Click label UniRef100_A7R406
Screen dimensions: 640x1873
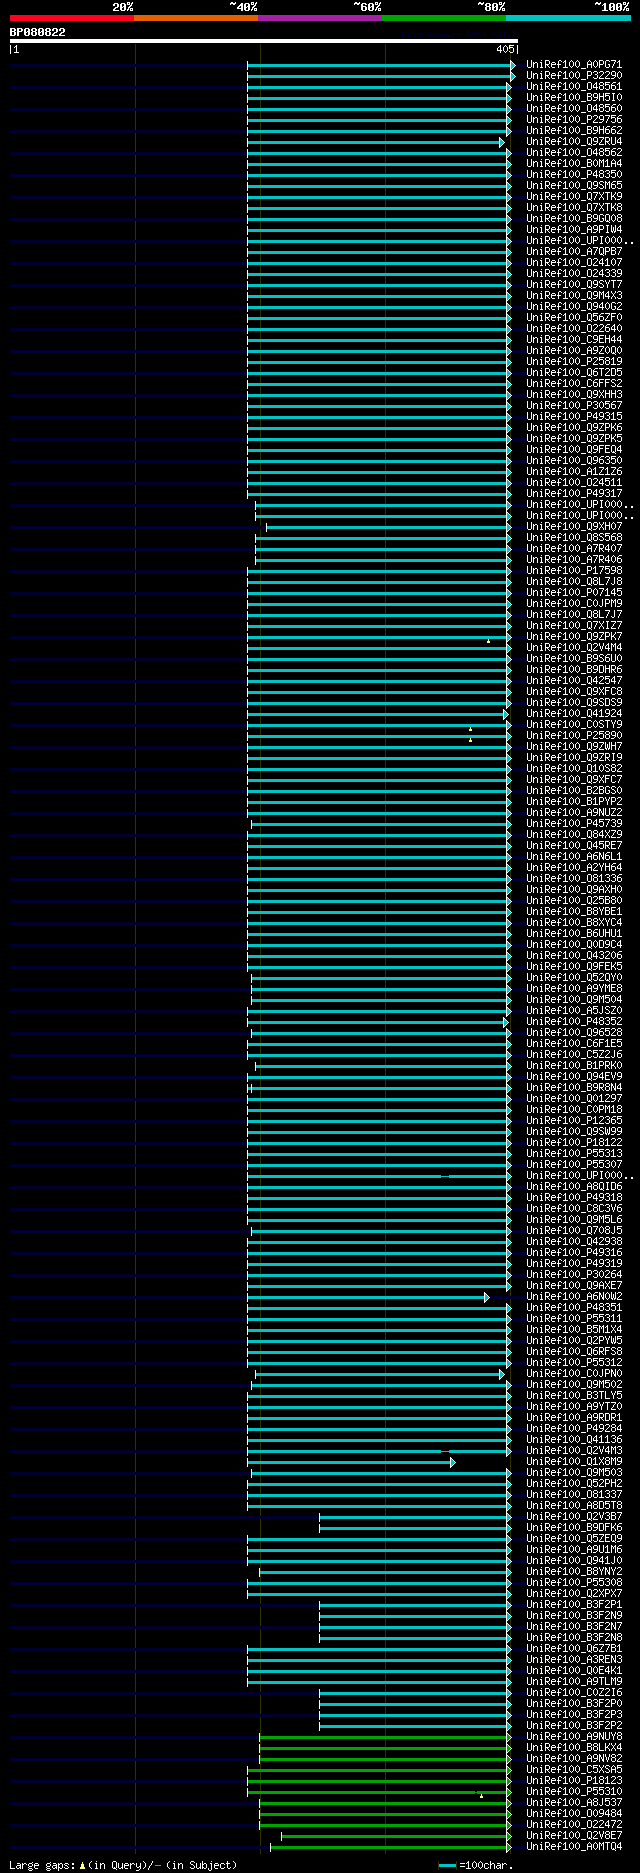click(574, 560)
